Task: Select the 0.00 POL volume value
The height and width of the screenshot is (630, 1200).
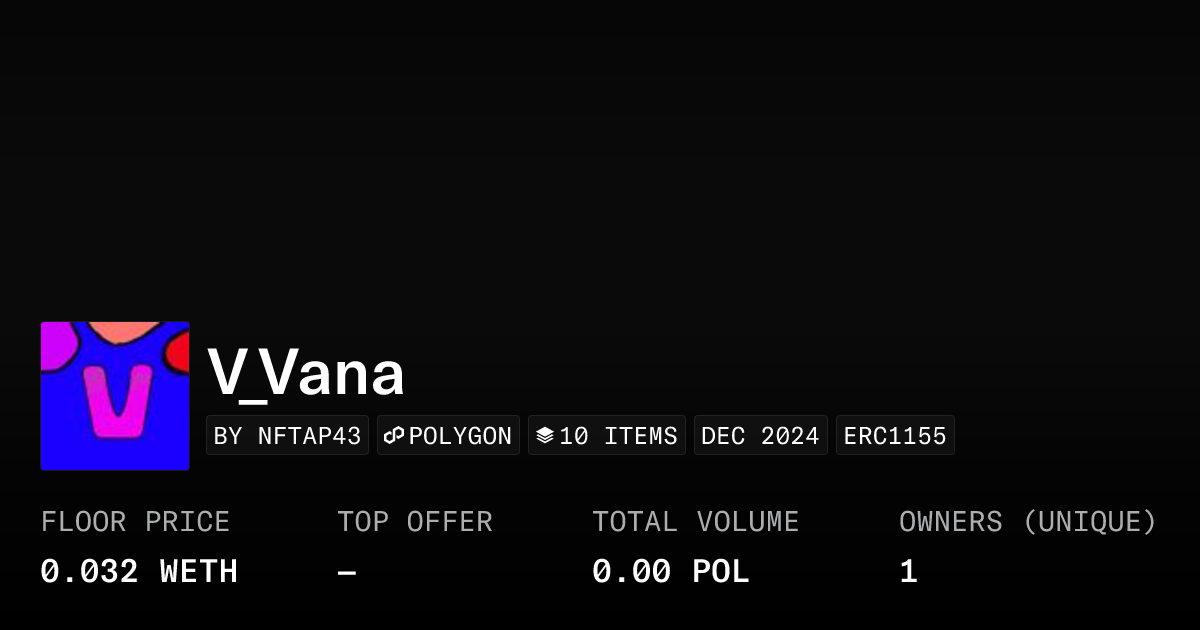Action: (x=670, y=572)
